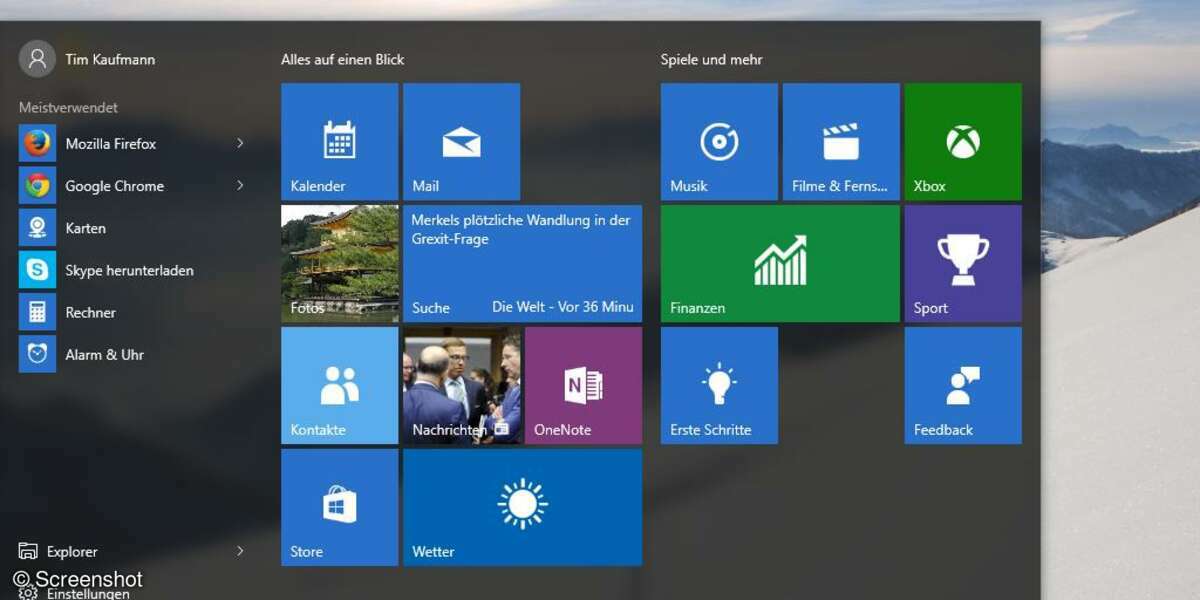Open the OneNote tile

point(583,385)
